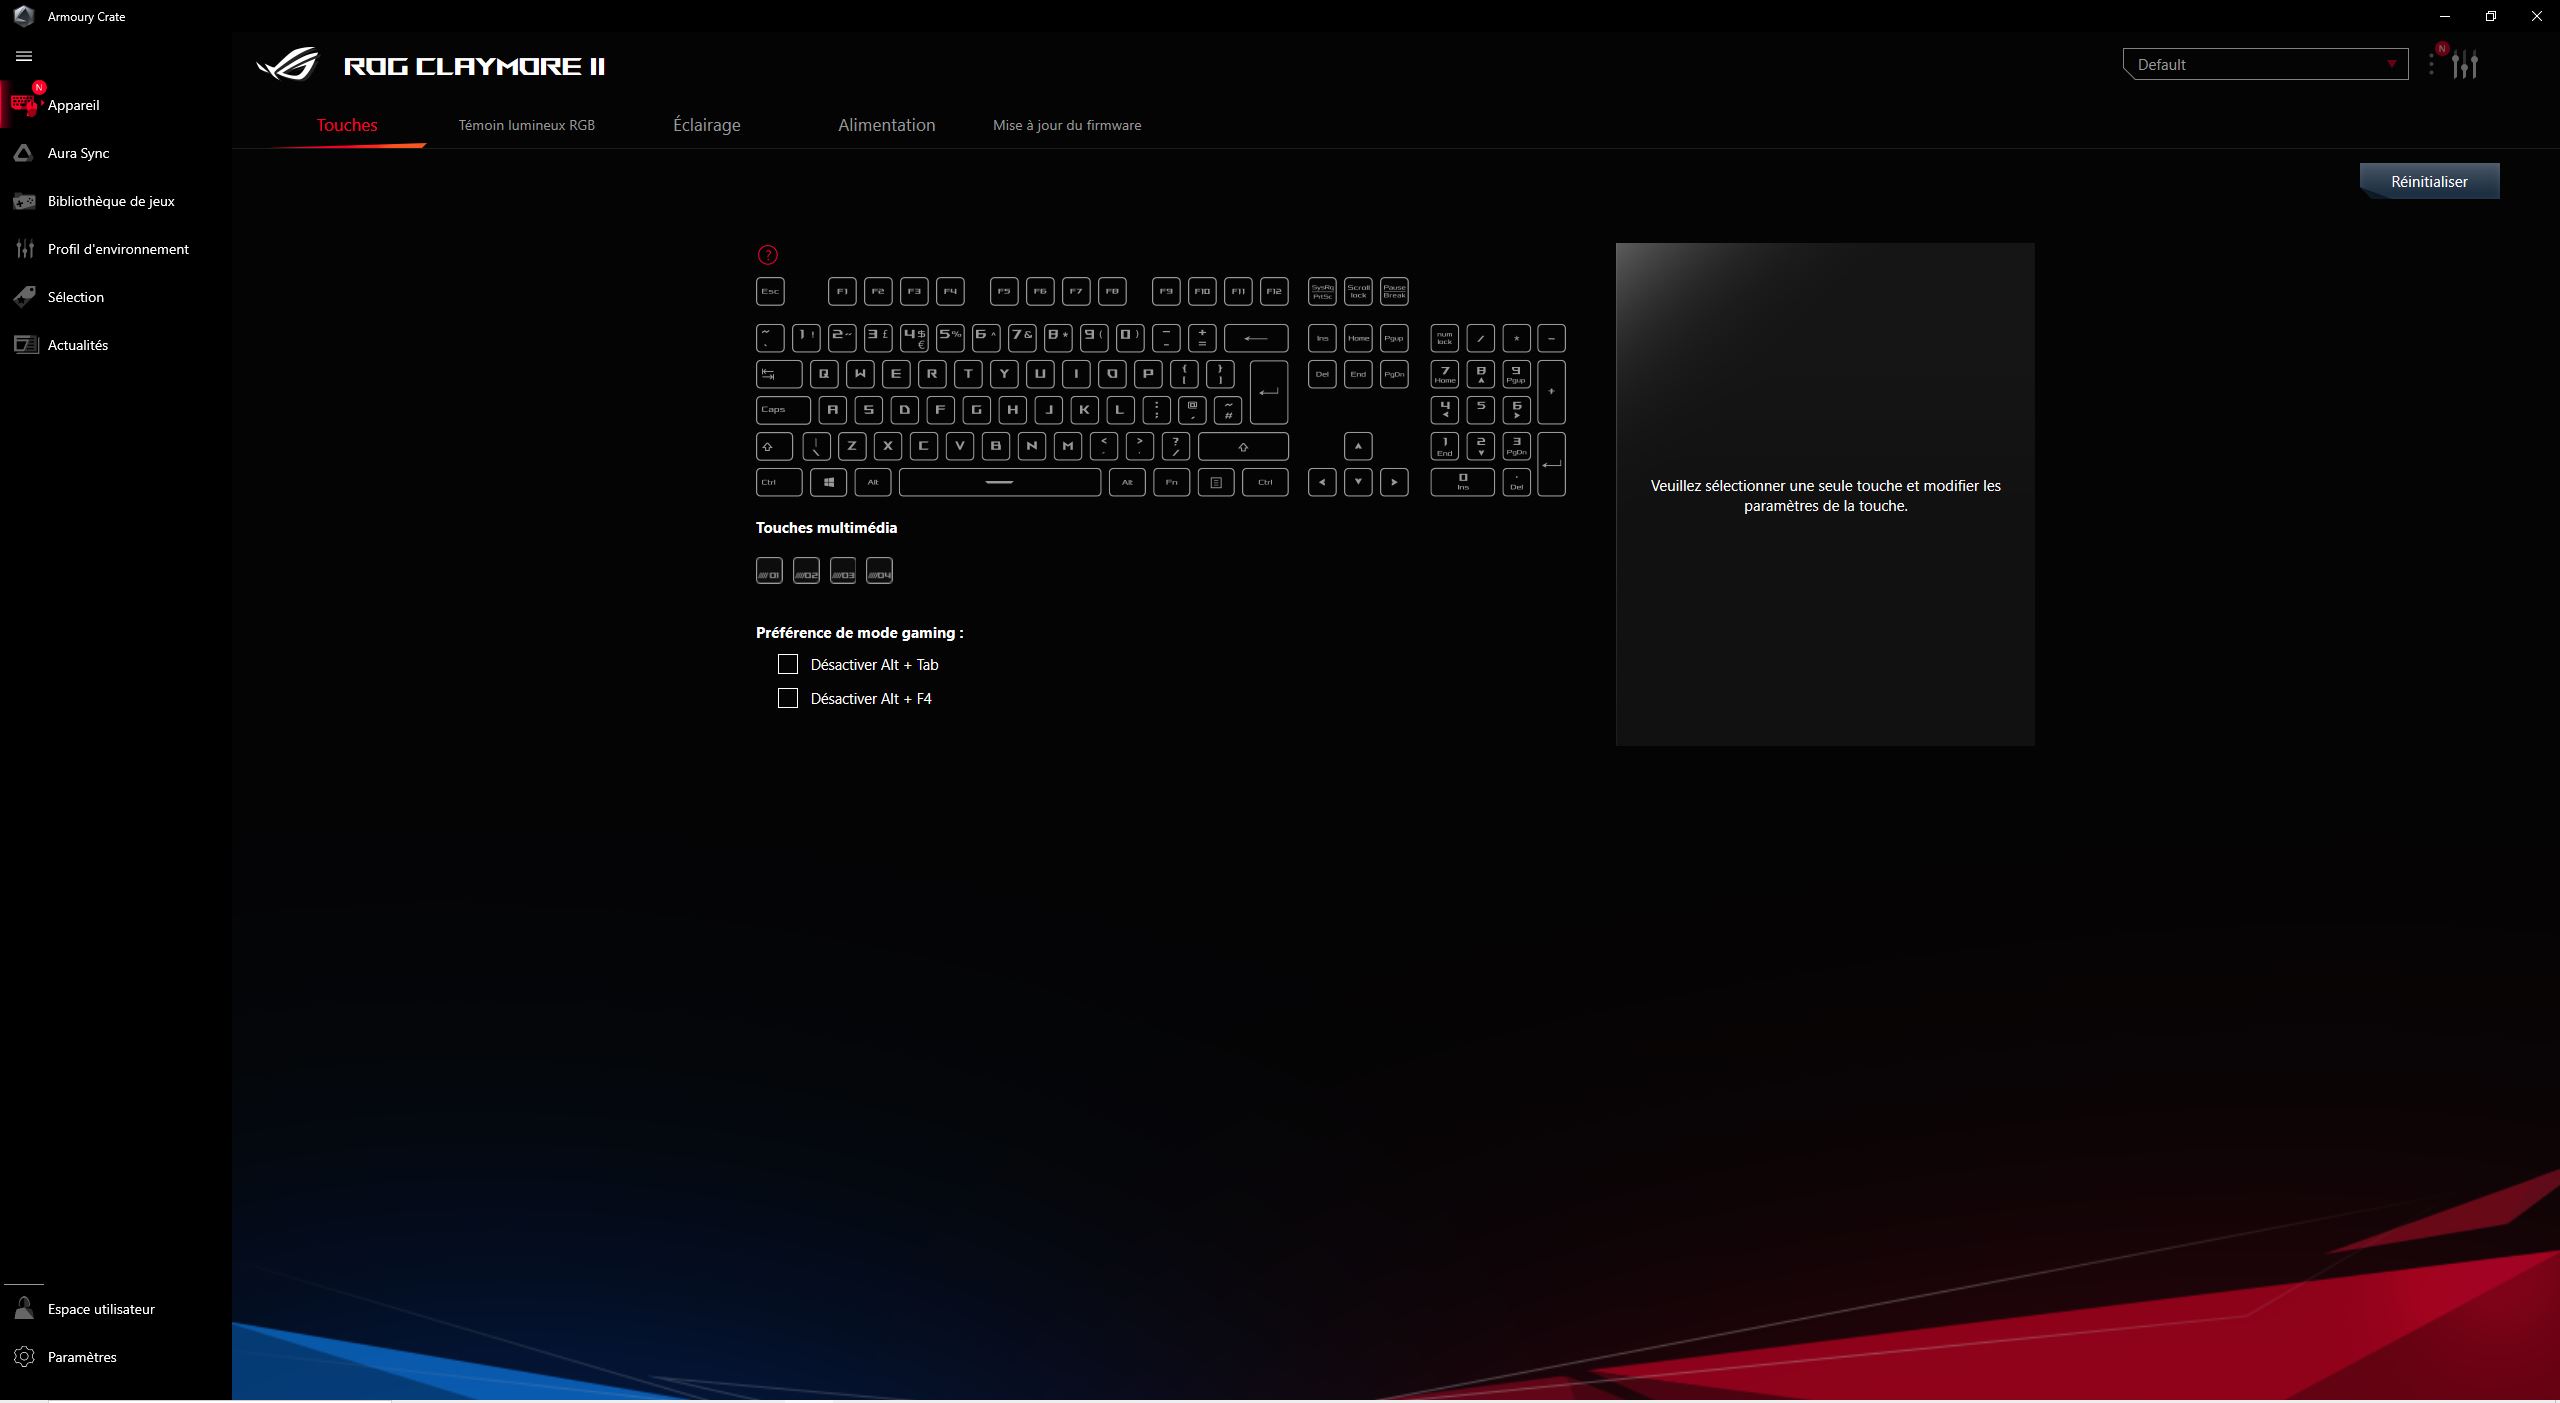Open Mise à jour du firmware

(x=1067, y=125)
